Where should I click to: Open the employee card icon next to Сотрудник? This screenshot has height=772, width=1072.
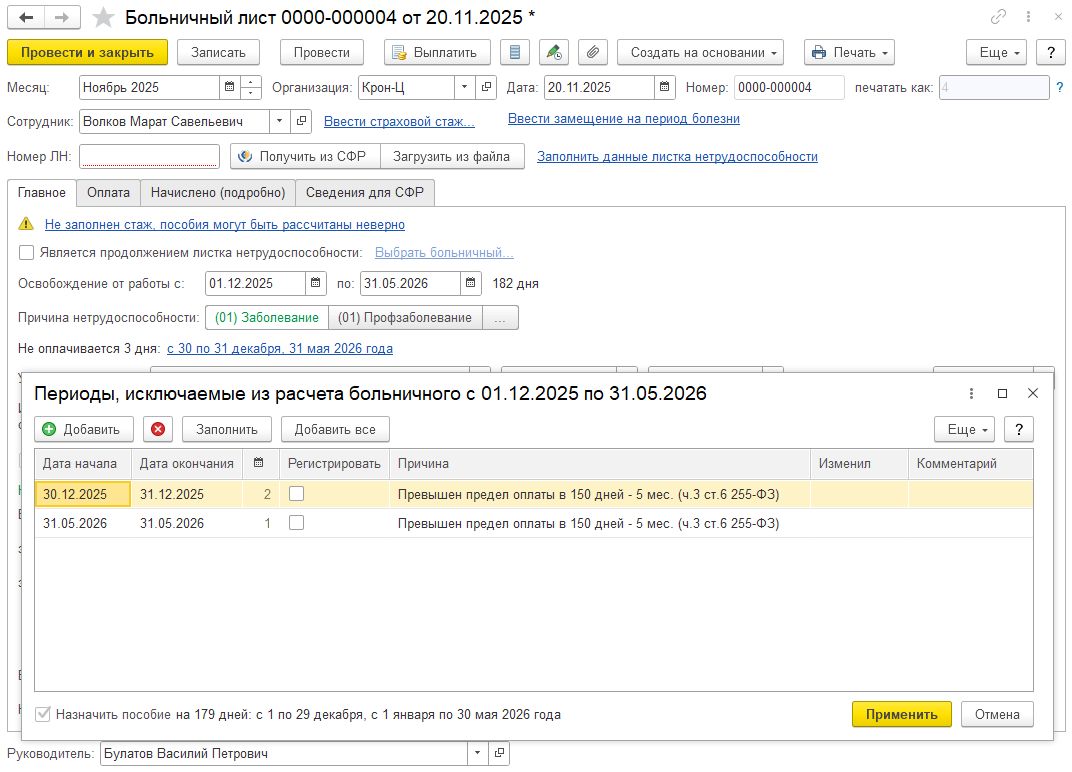point(302,122)
